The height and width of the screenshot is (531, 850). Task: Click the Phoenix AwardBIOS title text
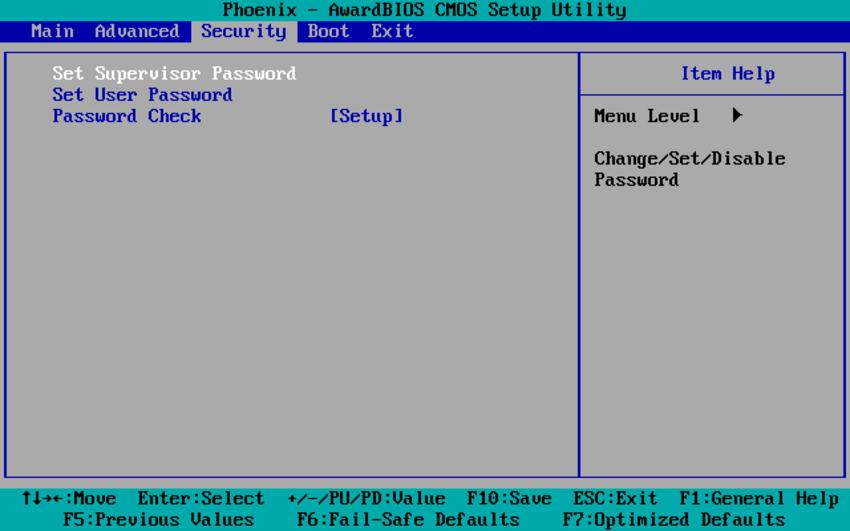click(x=424, y=10)
